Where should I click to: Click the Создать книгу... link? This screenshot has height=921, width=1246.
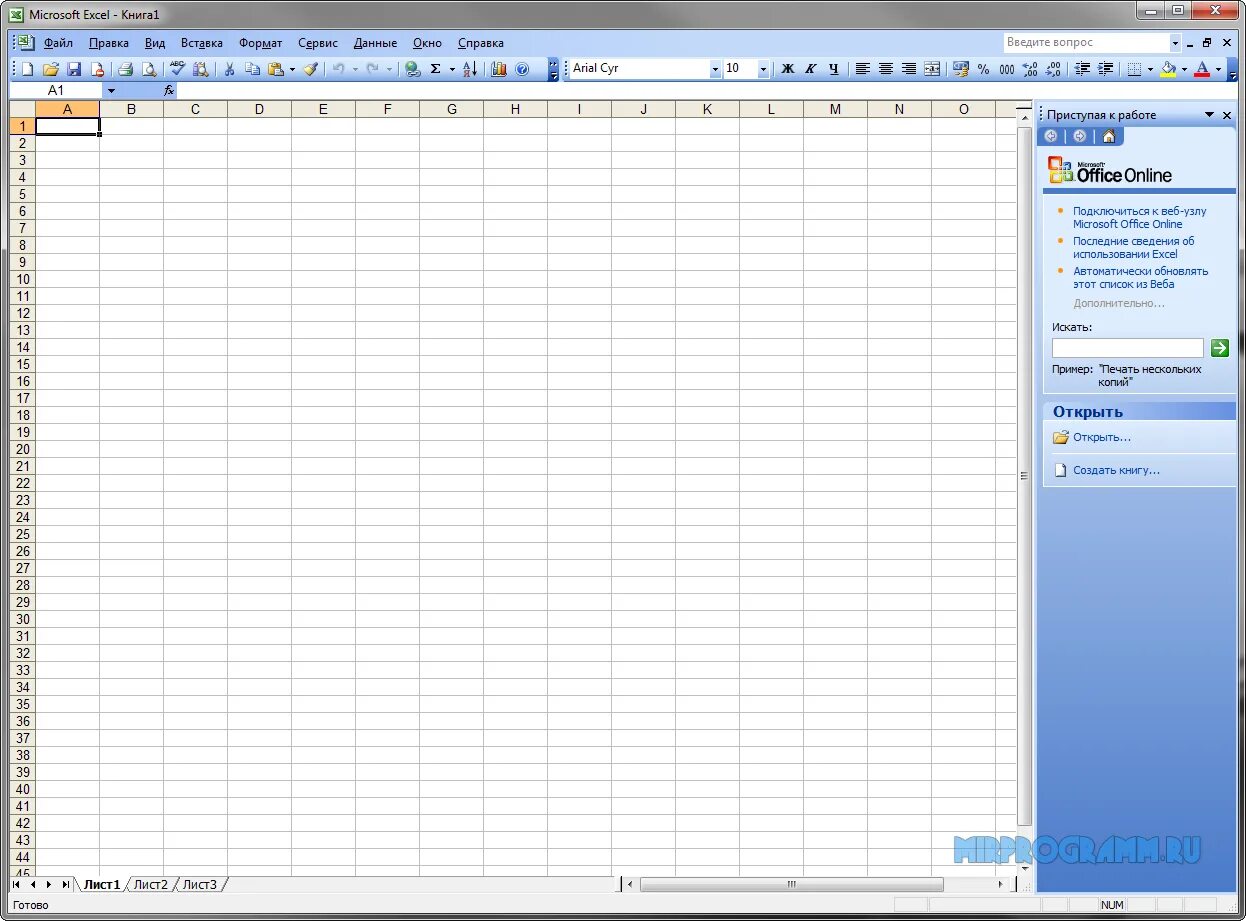(x=1116, y=470)
